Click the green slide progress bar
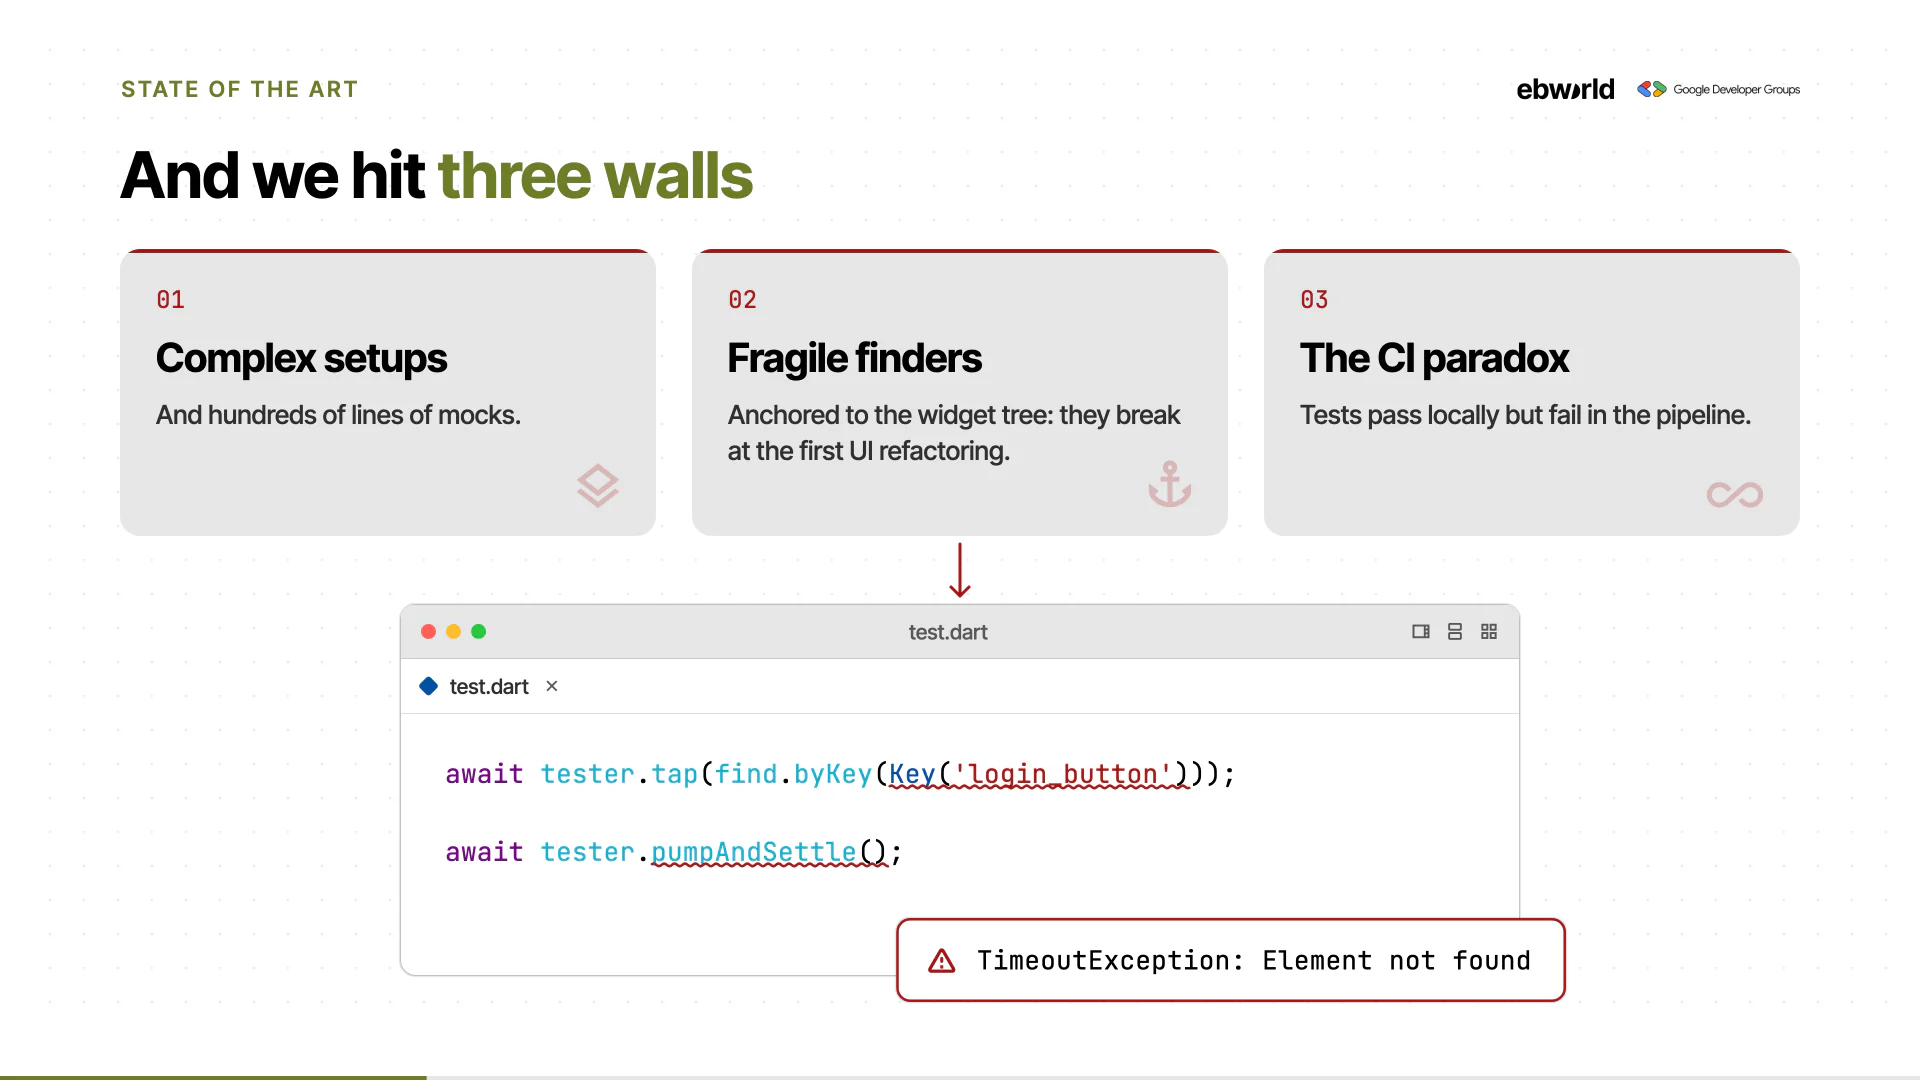The image size is (1920, 1080). pos(213,1077)
